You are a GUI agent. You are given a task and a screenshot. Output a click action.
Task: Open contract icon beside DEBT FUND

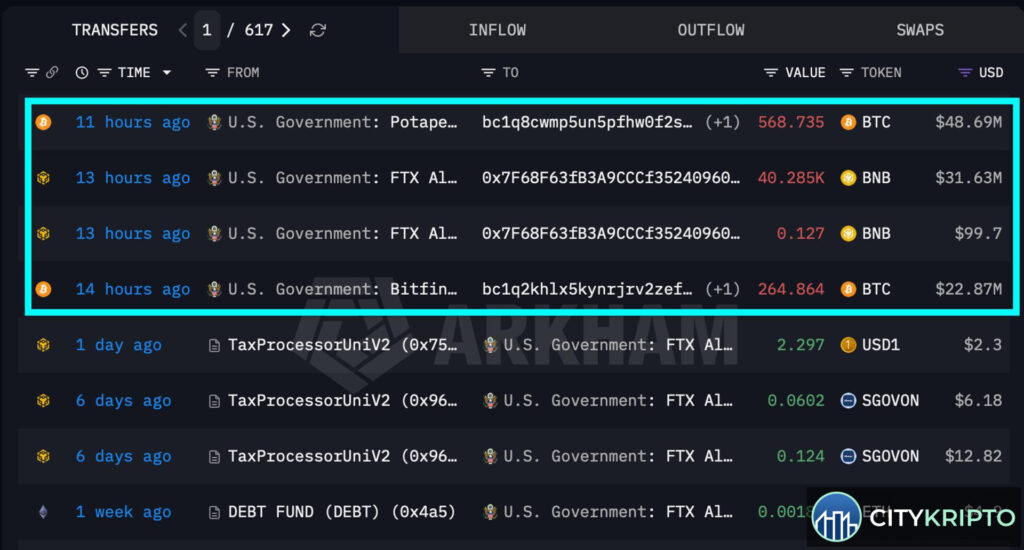214,512
